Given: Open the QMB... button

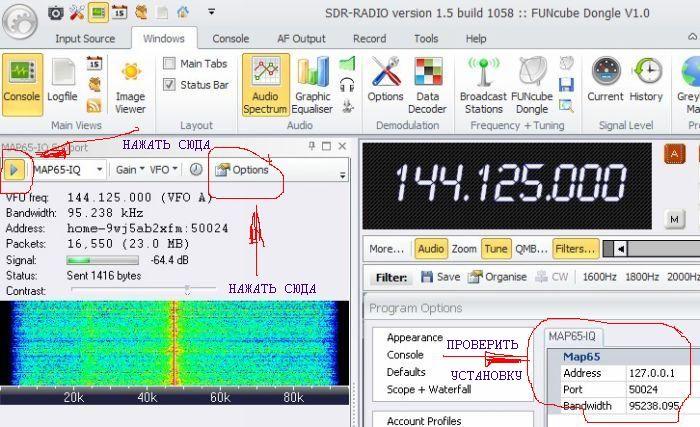Looking at the screenshot, I should (x=531, y=249).
